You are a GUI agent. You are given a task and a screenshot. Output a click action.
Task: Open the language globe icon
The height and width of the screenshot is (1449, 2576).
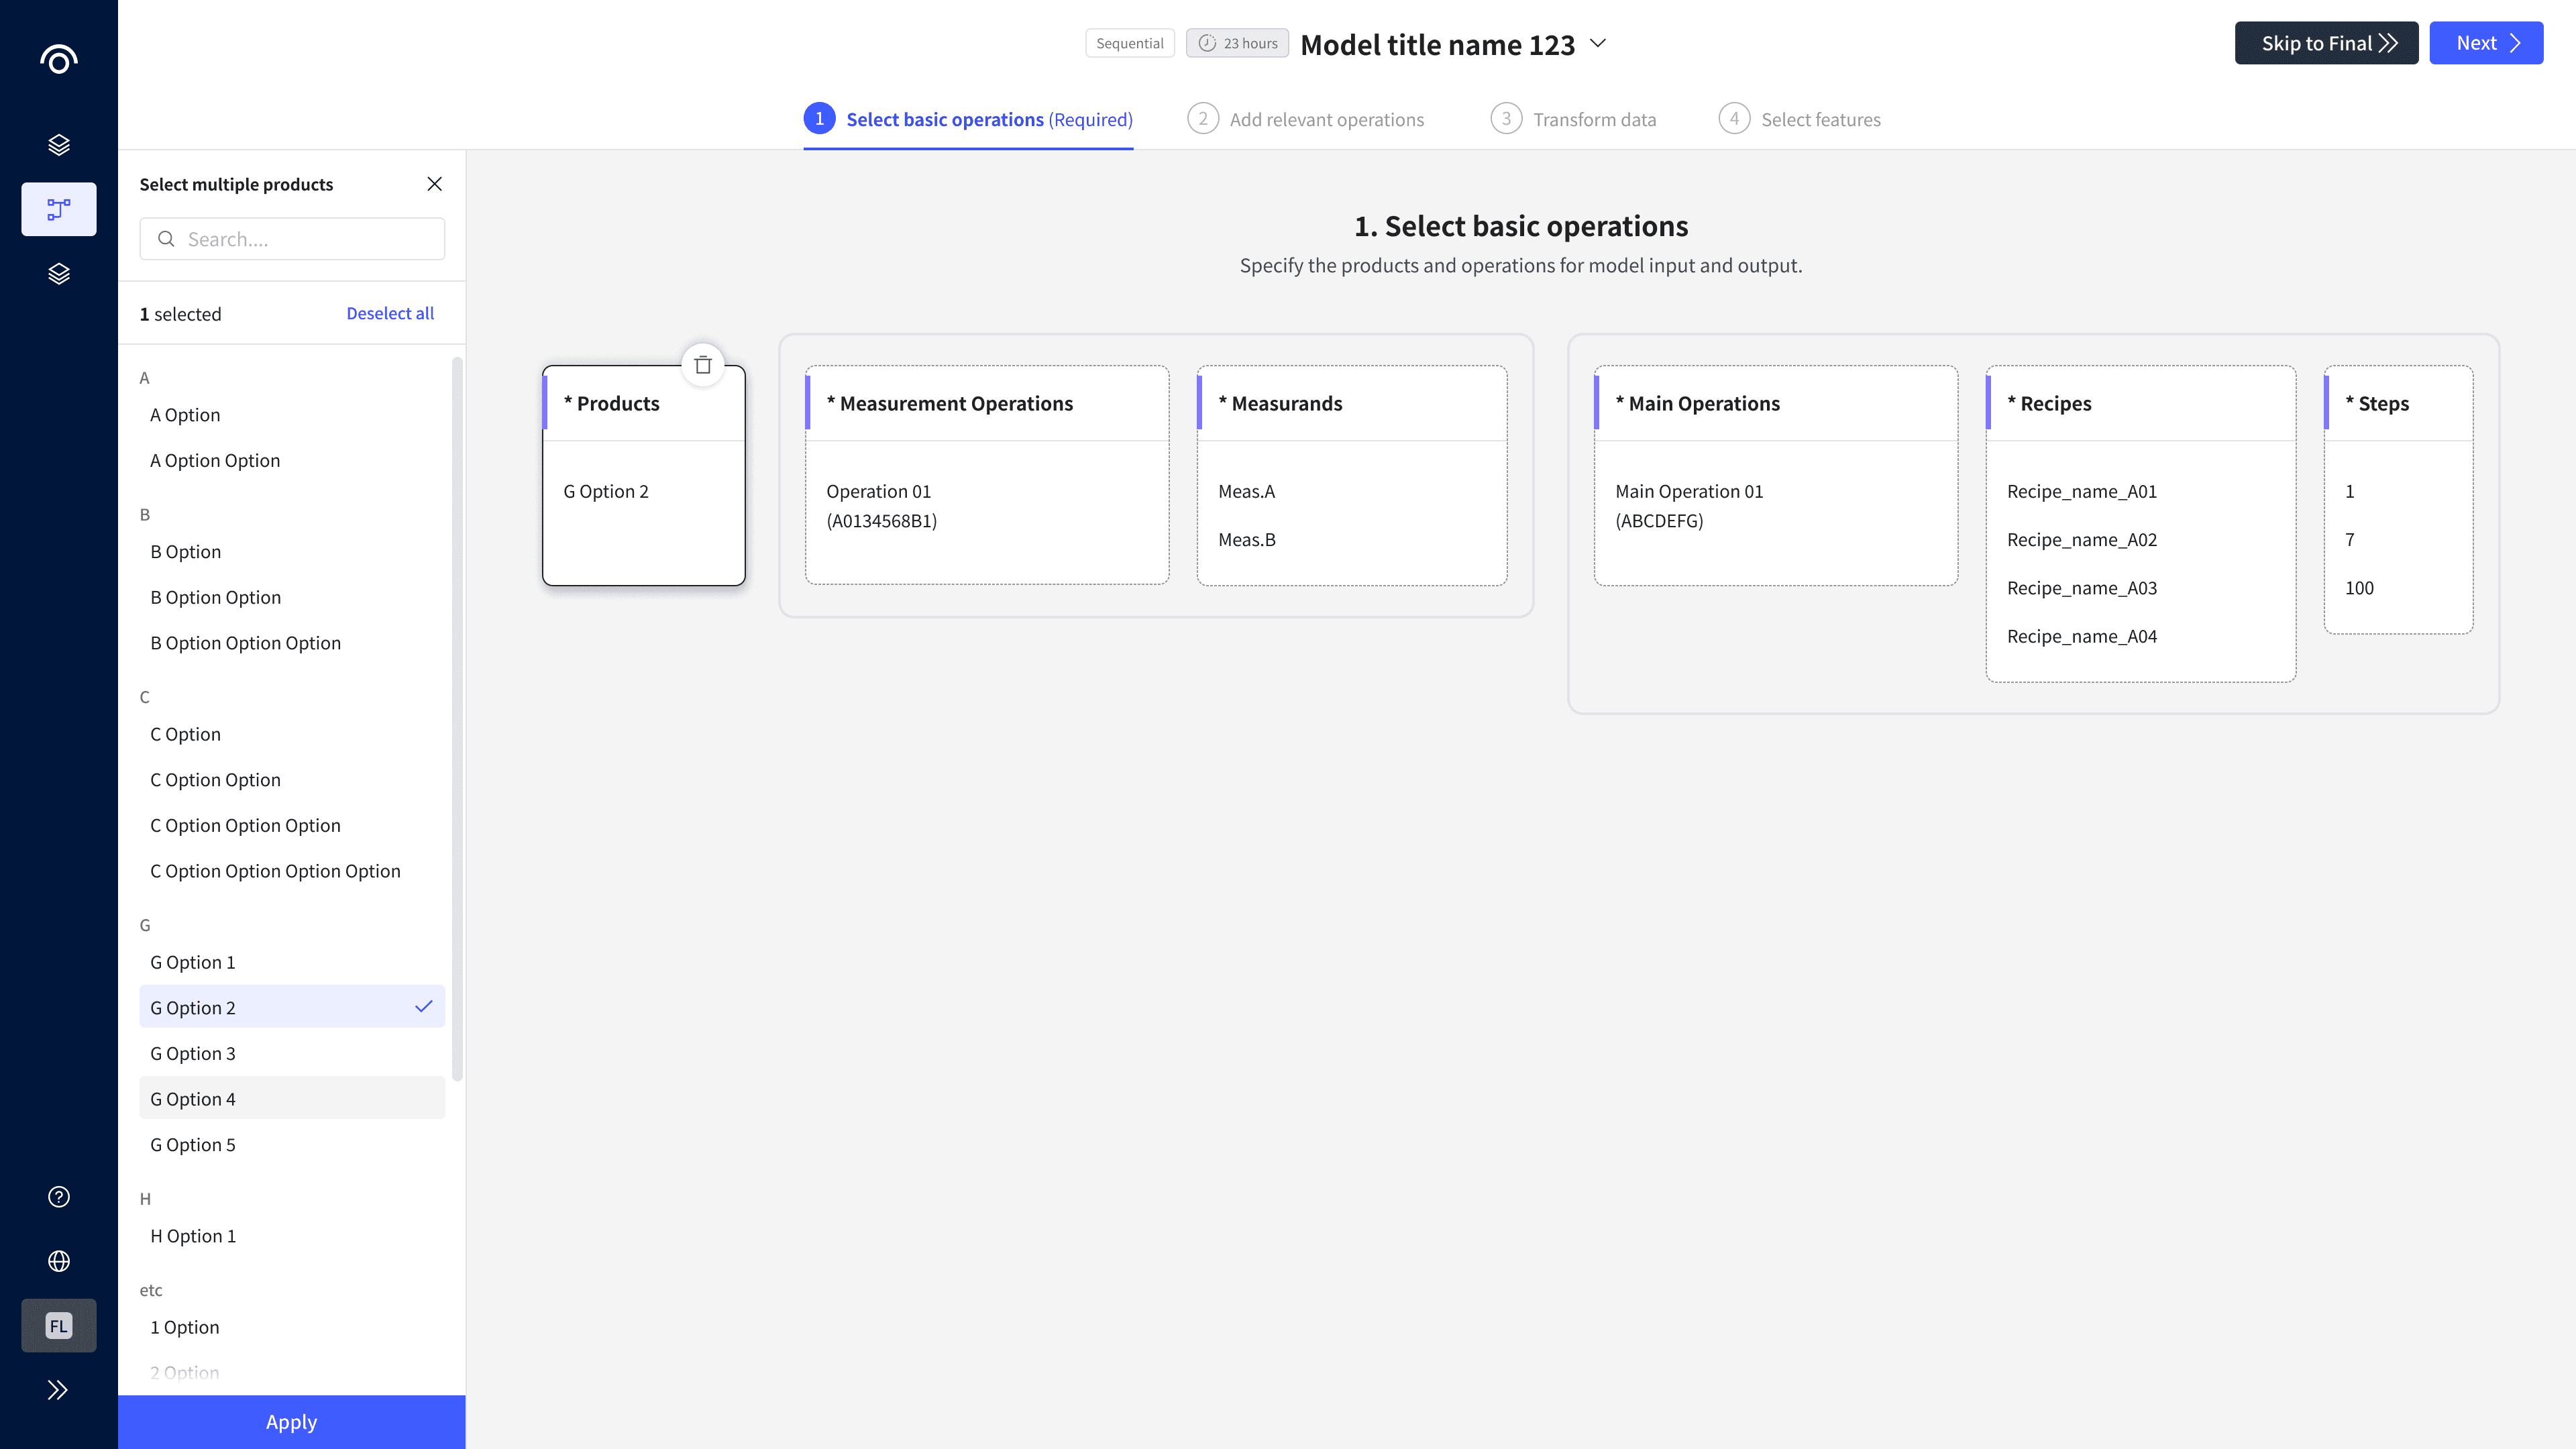58,1261
